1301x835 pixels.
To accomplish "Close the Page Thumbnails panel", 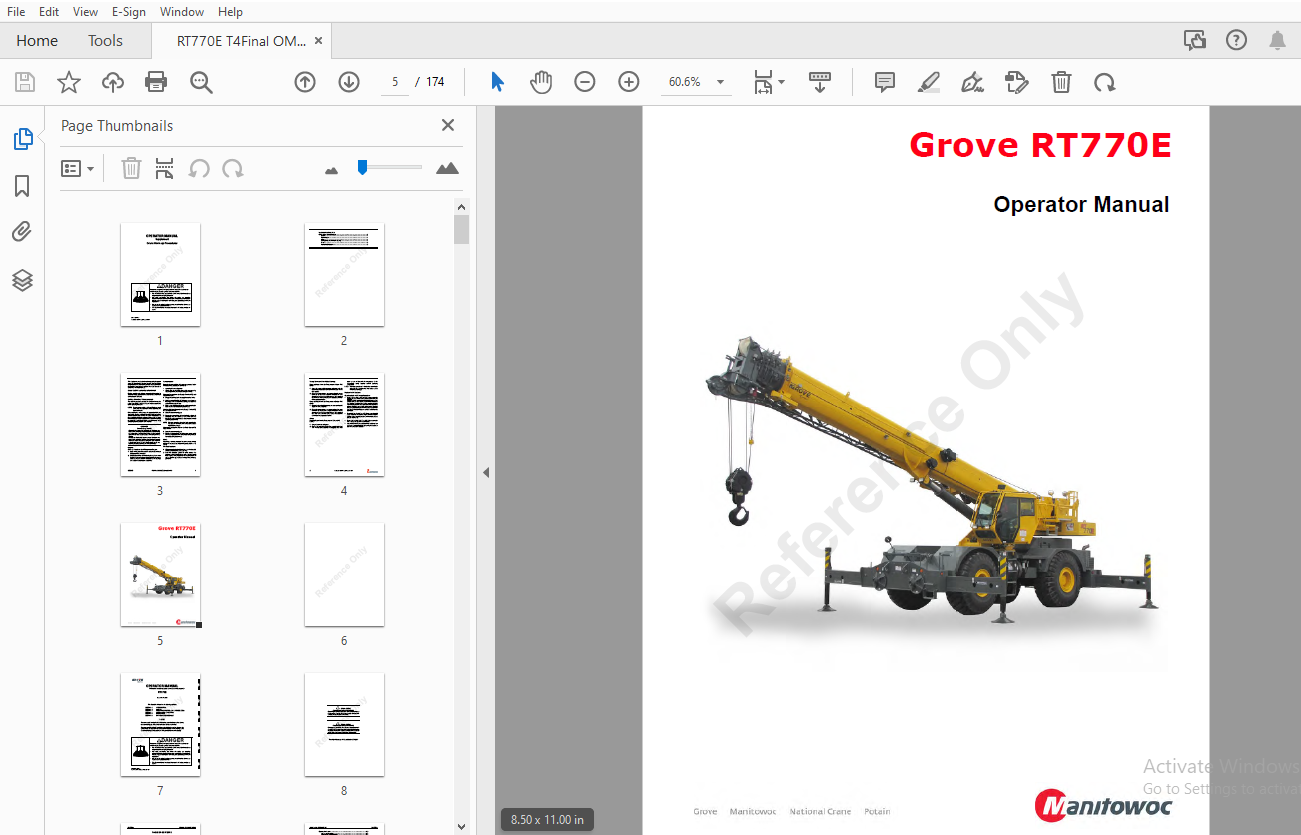I will [448, 125].
